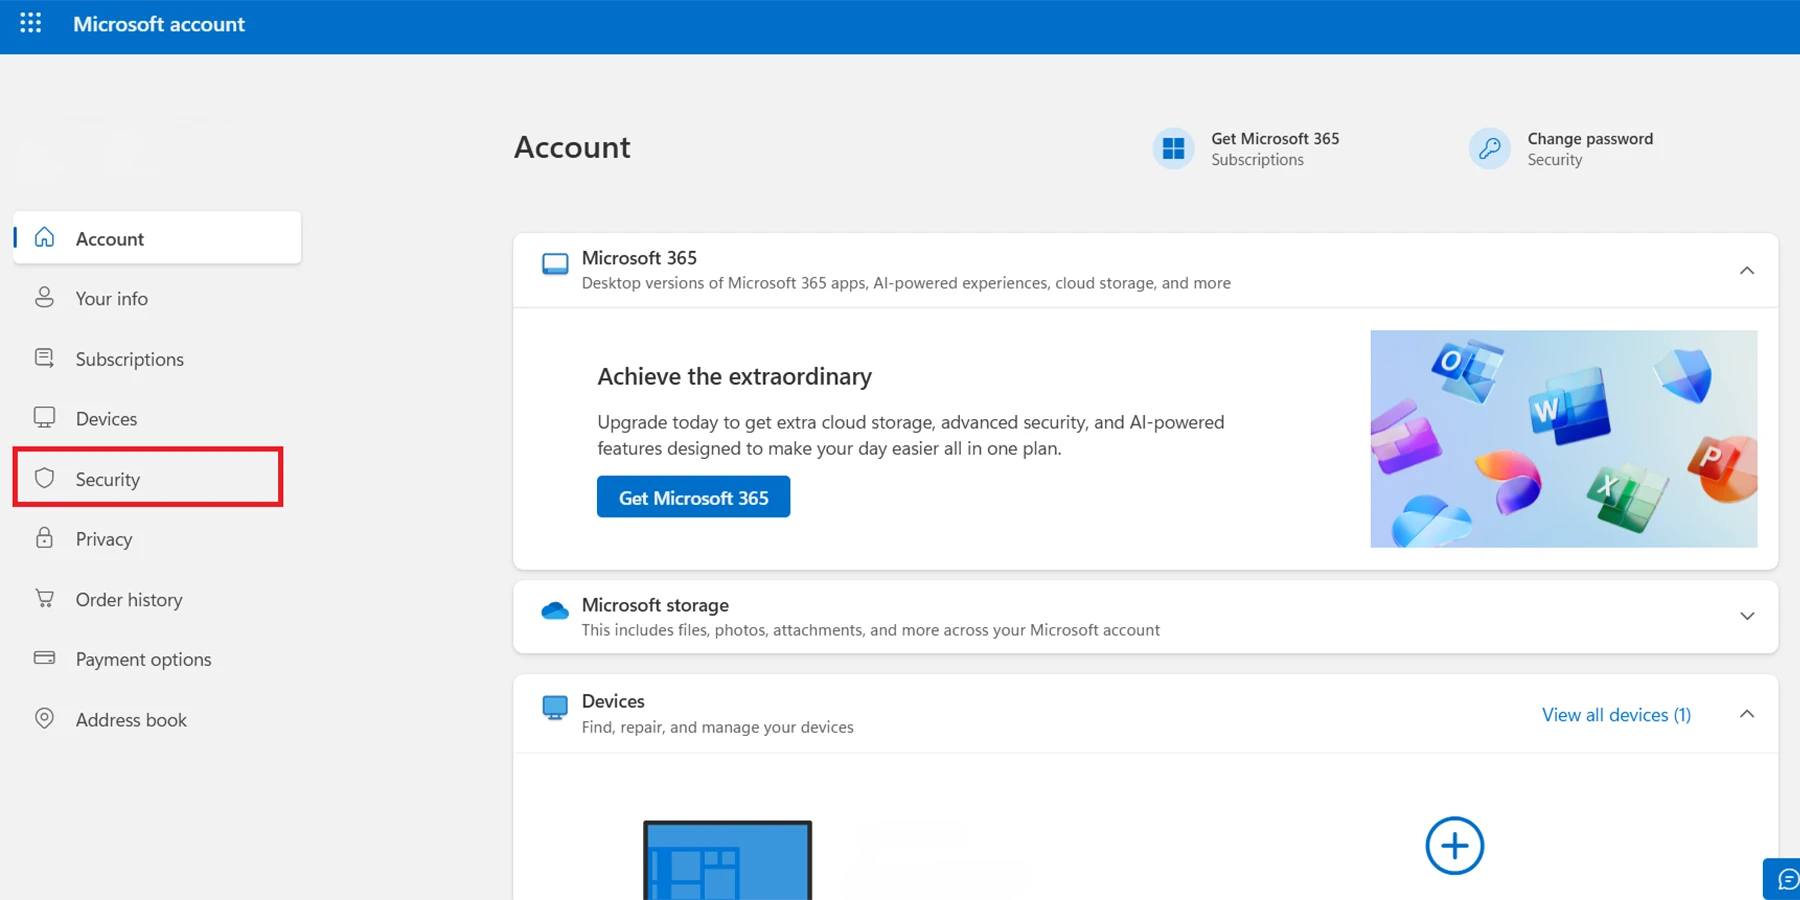Click the Devices card monitor icon

click(x=555, y=708)
